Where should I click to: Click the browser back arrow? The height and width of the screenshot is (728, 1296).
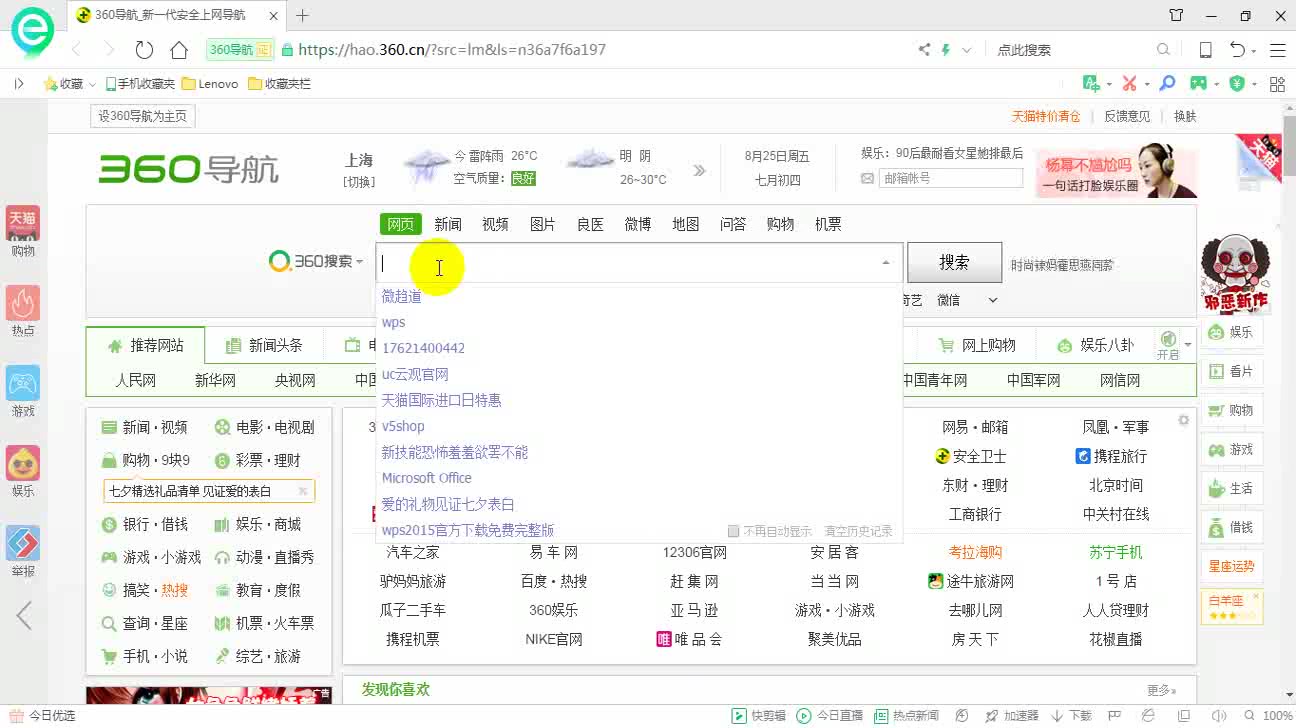click(76, 50)
